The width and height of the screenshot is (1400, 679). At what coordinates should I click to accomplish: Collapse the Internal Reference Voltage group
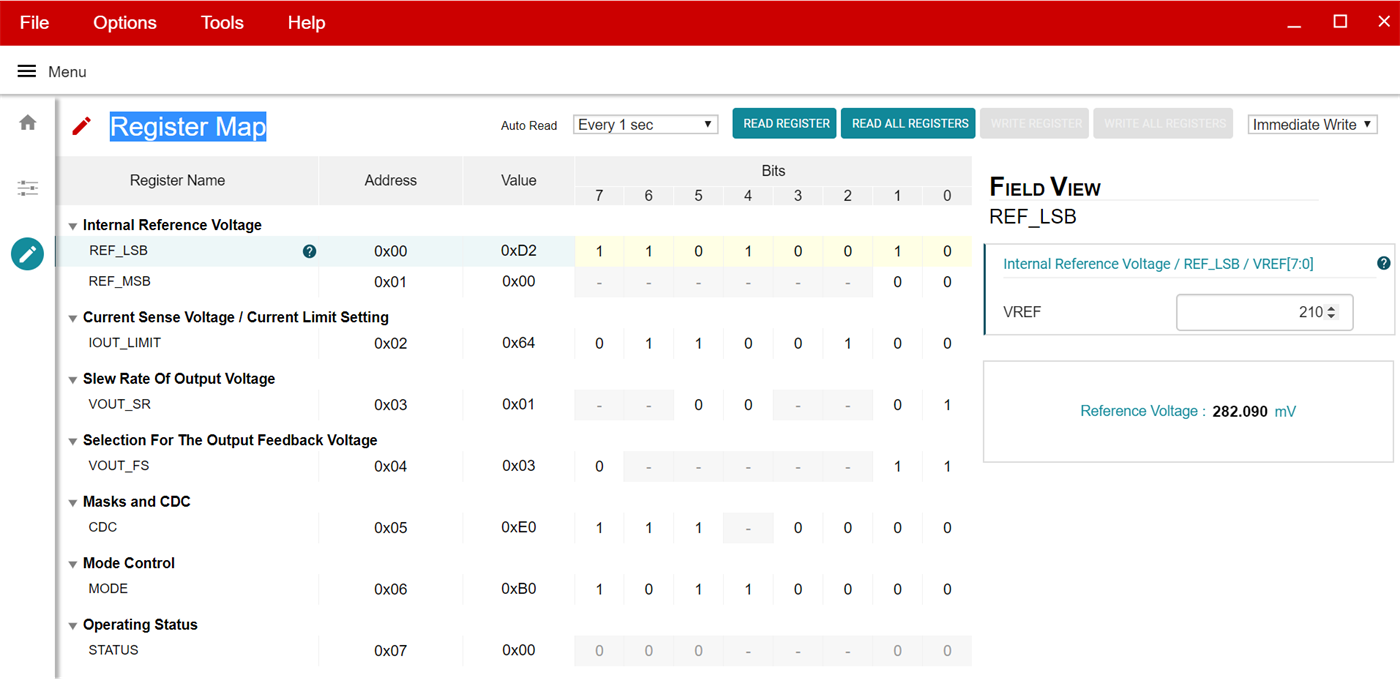(x=73, y=226)
